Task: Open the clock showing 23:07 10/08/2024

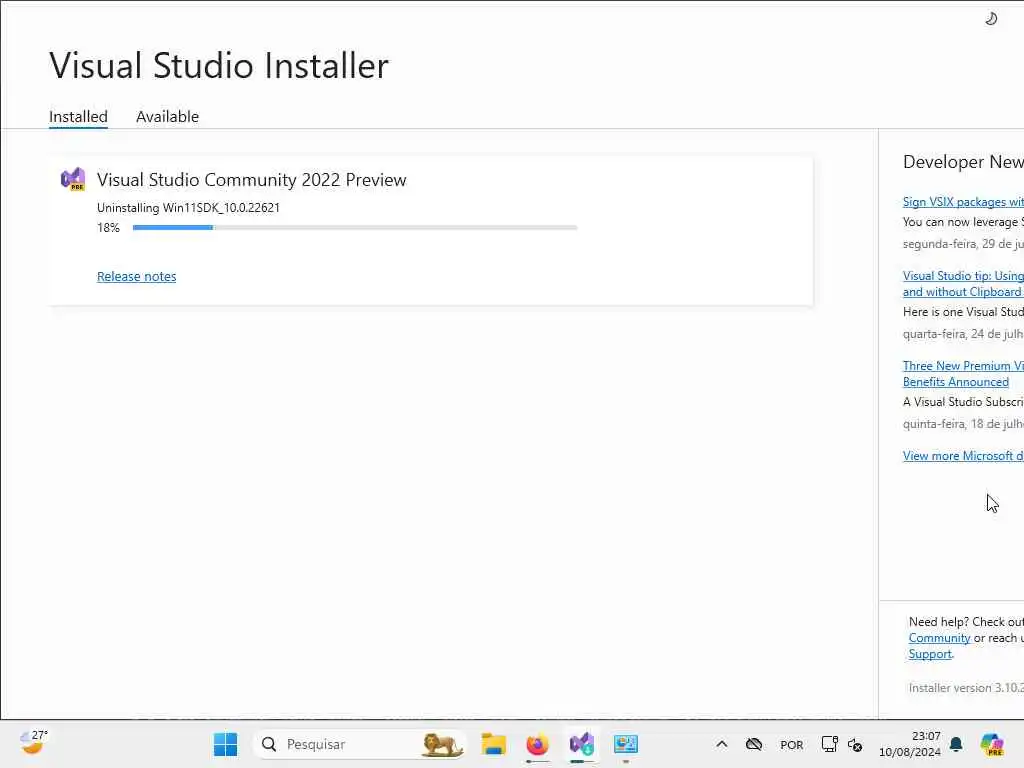Action: coord(910,744)
